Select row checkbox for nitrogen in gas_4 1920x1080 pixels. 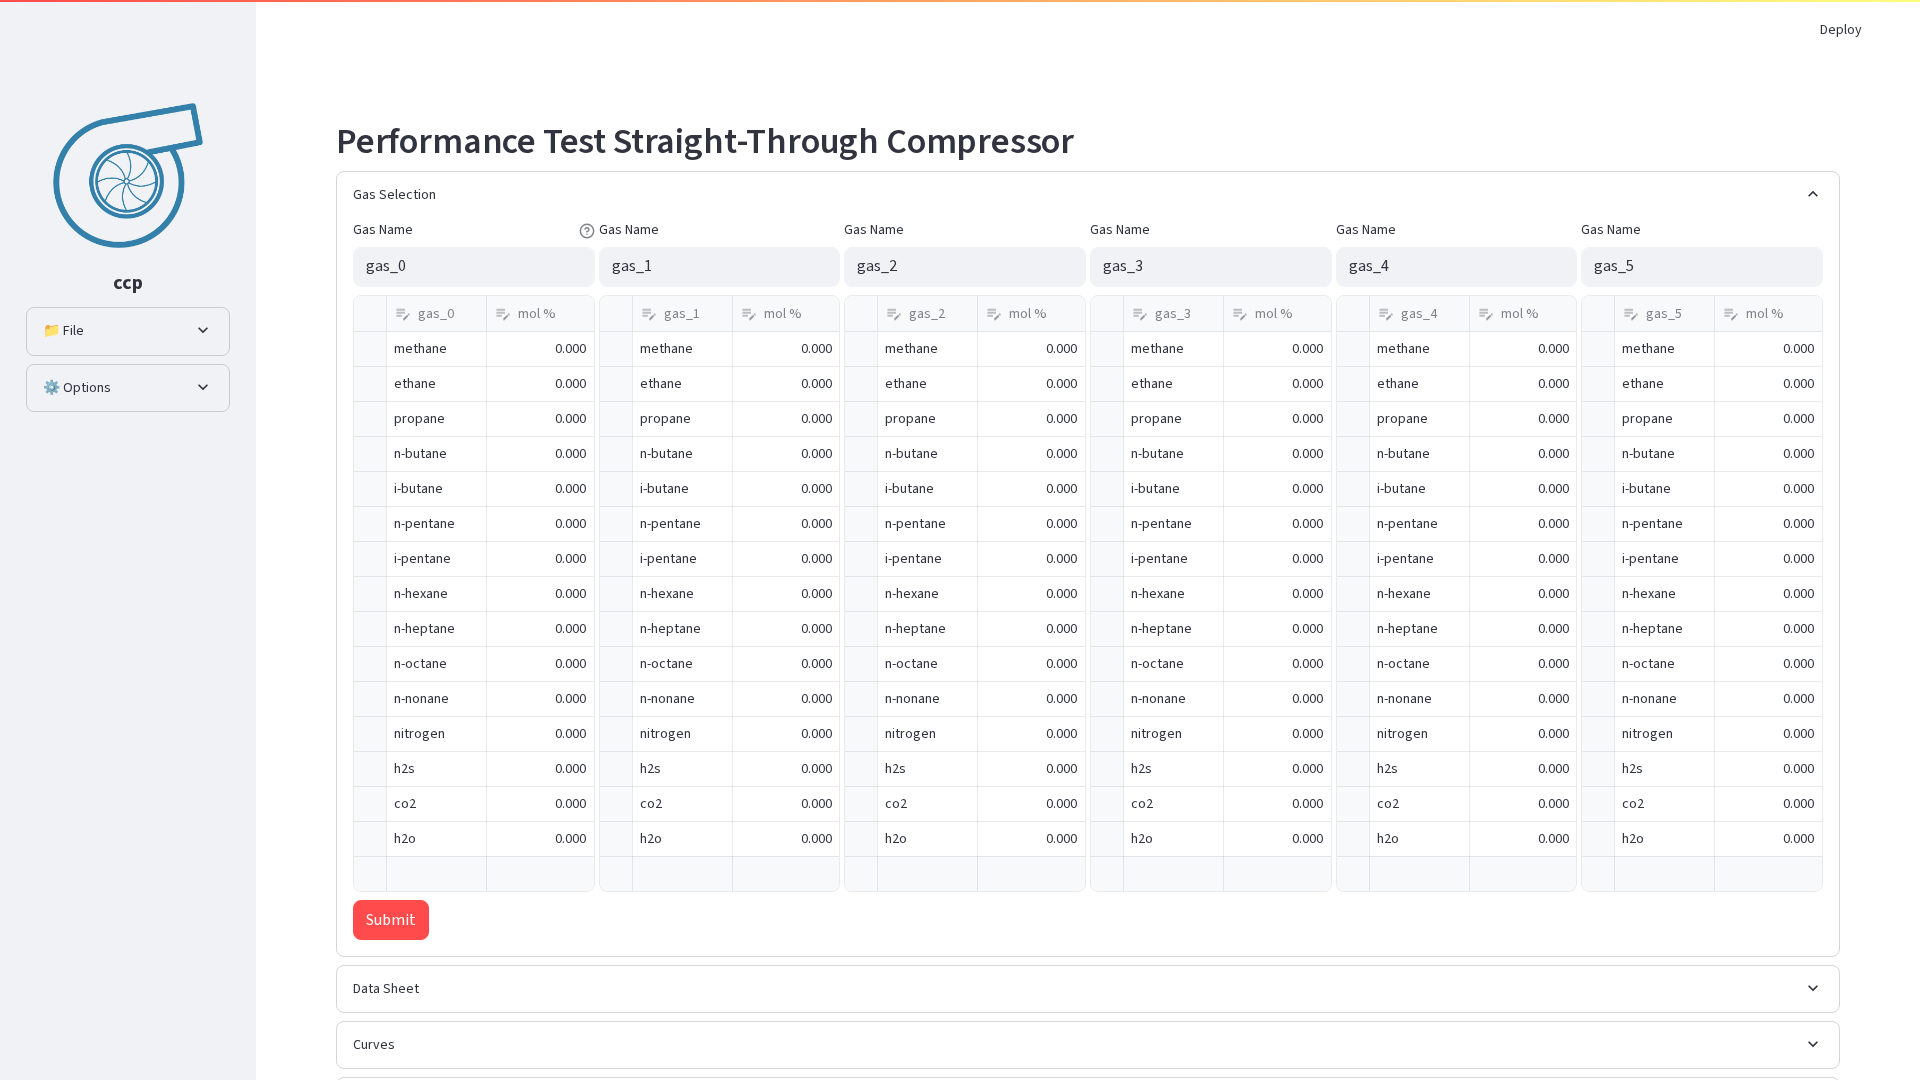click(1353, 734)
